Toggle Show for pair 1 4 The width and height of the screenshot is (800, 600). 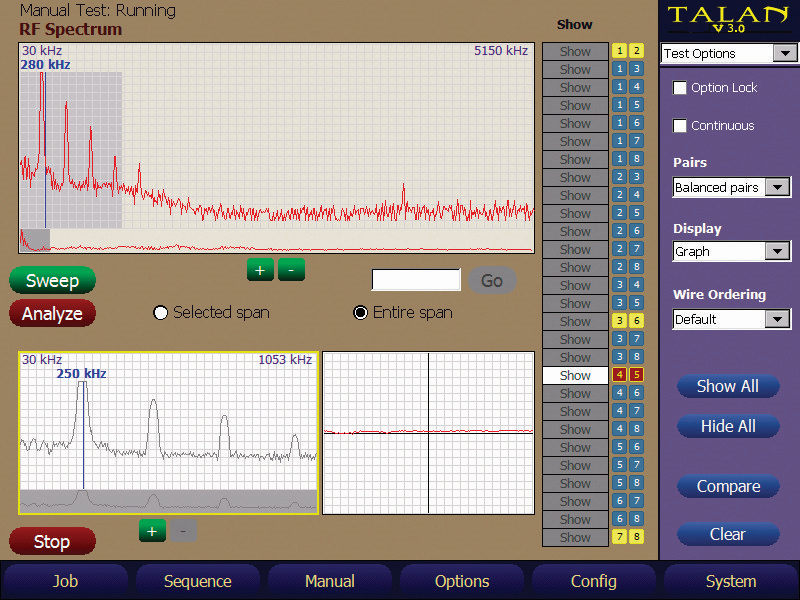[576, 87]
